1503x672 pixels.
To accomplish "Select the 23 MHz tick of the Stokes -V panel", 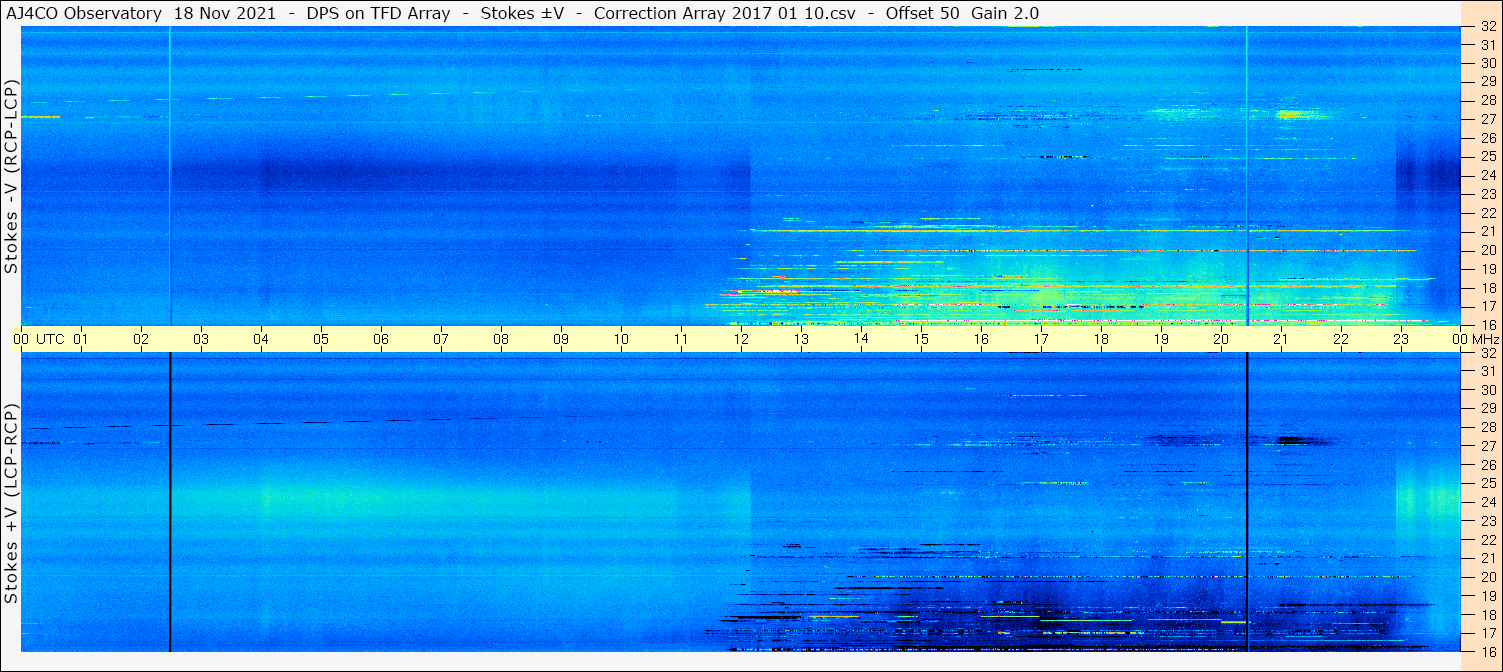I will (x=1488, y=194).
